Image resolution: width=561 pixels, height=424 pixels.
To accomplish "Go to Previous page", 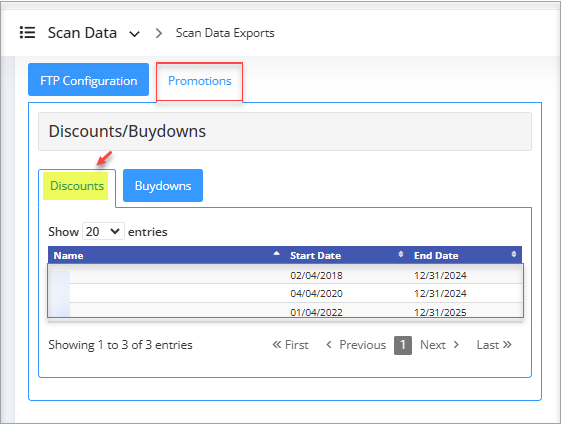I will [x=356, y=345].
